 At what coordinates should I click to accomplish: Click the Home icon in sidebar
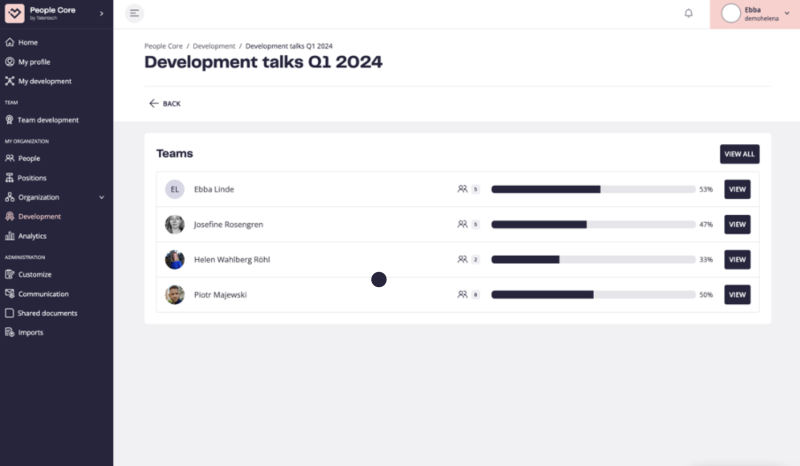[x=10, y=42]
